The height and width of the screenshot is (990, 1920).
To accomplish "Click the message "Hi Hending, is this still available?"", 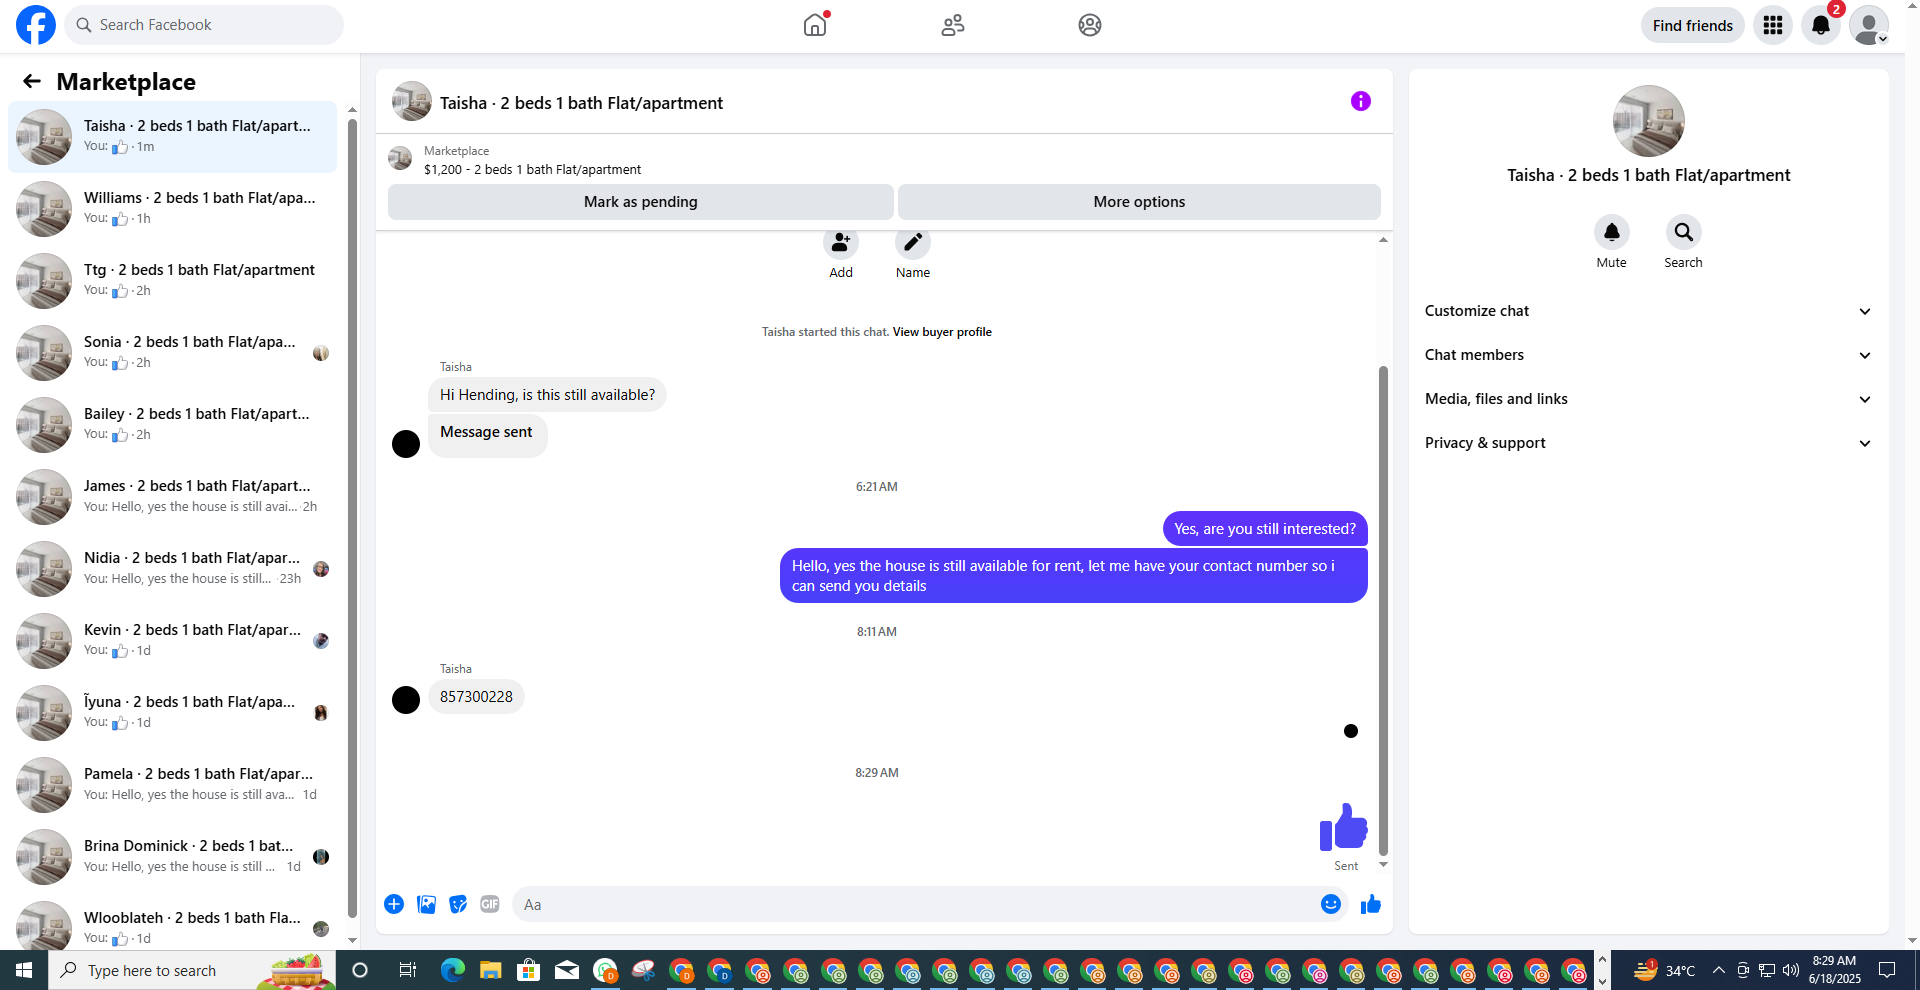I will (547, 395).
